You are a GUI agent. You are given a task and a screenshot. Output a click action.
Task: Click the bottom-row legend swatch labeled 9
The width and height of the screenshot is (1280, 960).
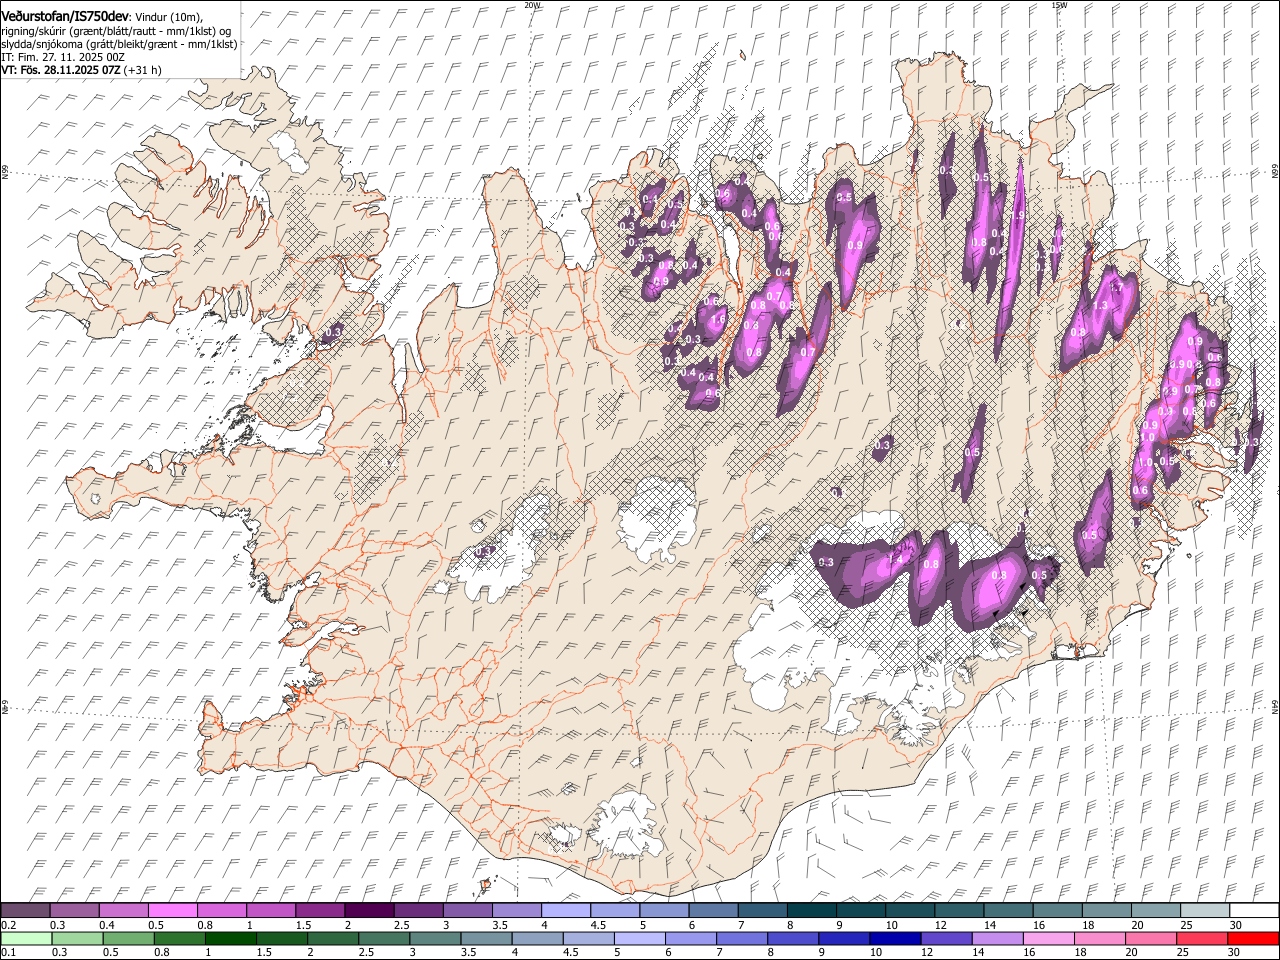pyautogui.click(x=843, y=939)
